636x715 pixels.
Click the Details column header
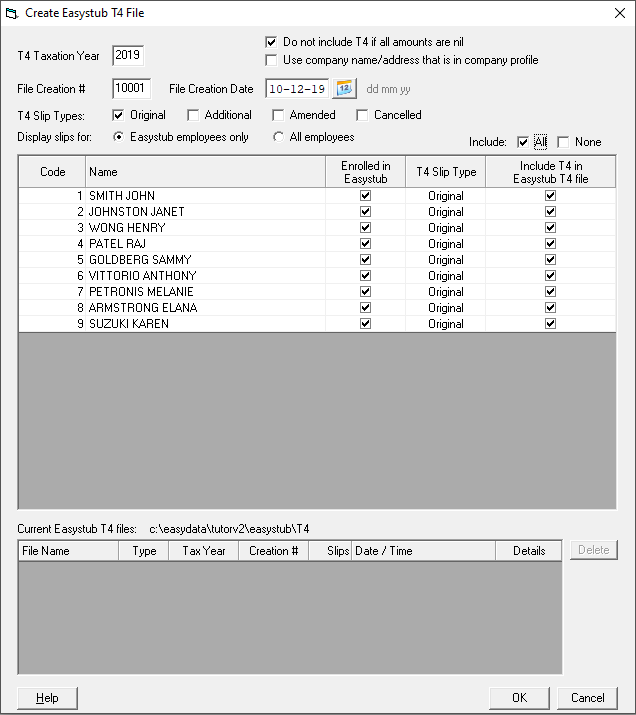(529, 551)
